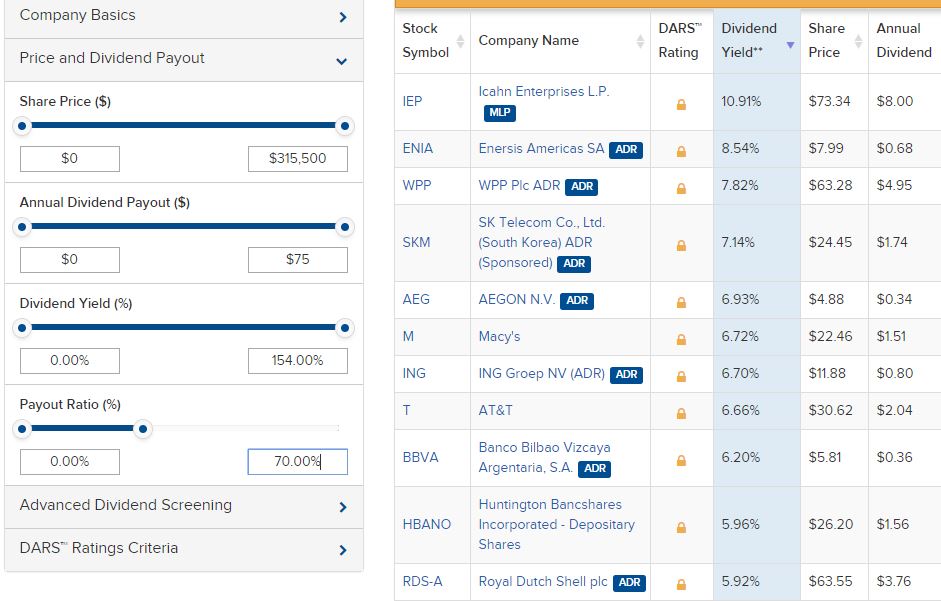Click the ADR badge next to Enersis Americas SA

626,149
